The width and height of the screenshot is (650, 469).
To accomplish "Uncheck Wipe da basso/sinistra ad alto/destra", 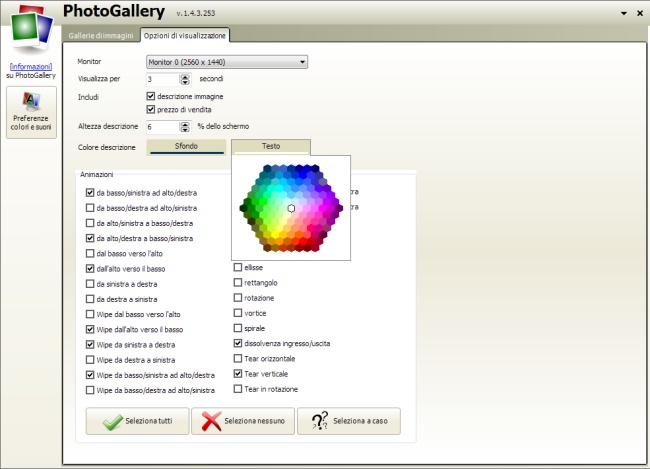I will click(90, 375).
